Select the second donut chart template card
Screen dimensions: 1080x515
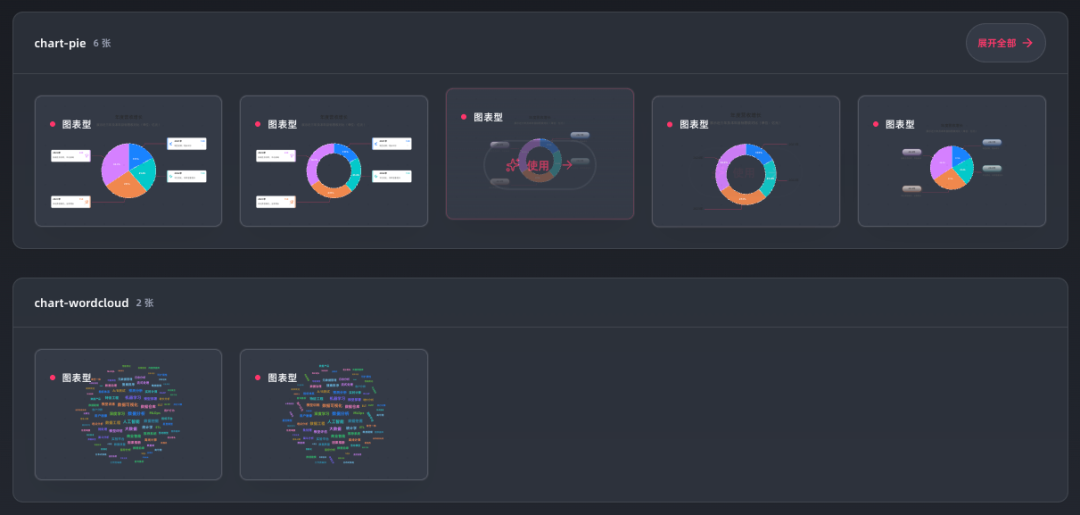pos(334,161)
